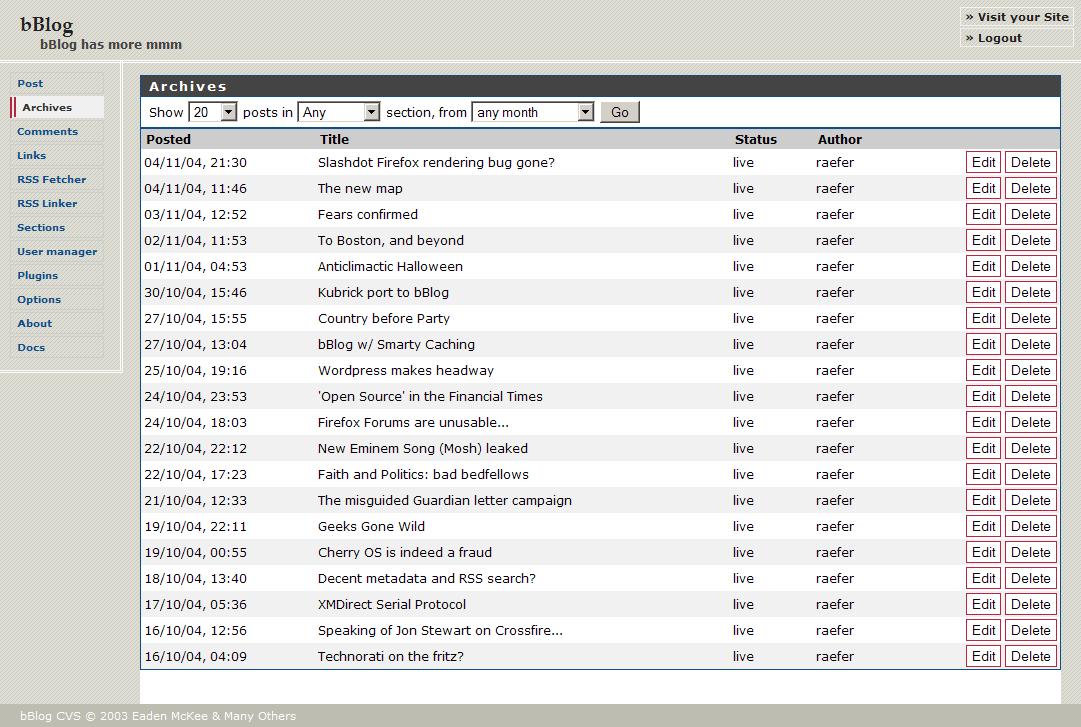
Task: Delete the 'Fears confirmed' post
Action: pyautogui.click(x=1031, y=214)
